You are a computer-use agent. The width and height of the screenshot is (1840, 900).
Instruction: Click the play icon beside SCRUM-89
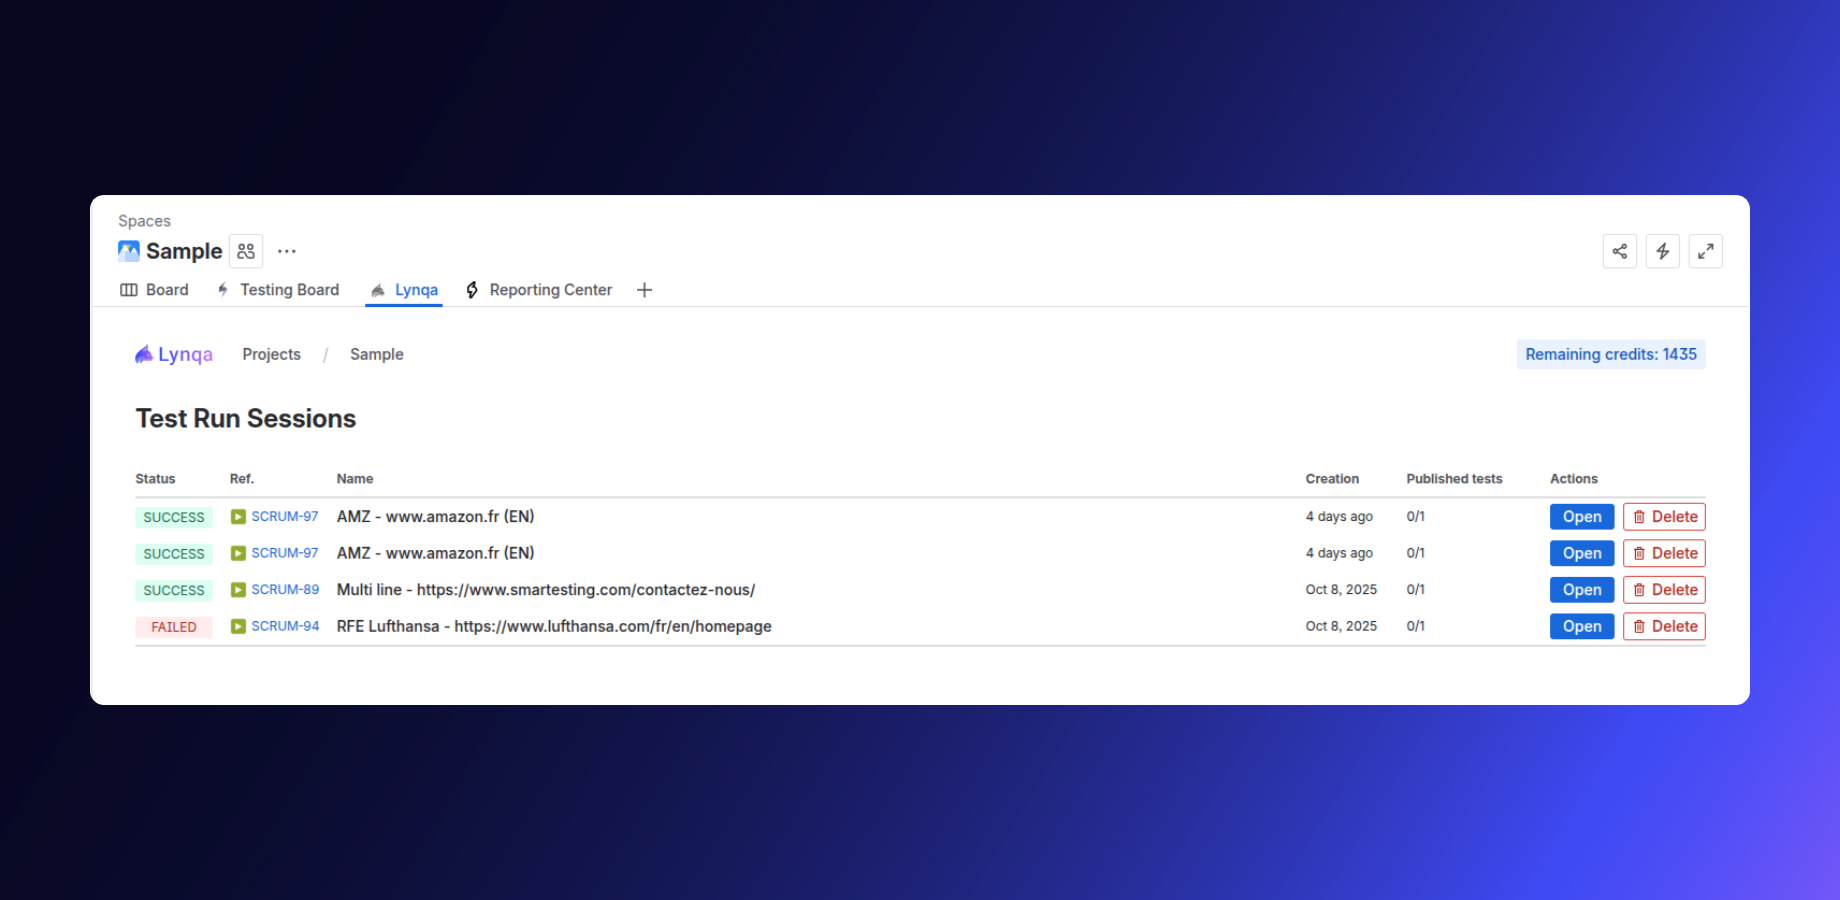[x=238, y=590]
